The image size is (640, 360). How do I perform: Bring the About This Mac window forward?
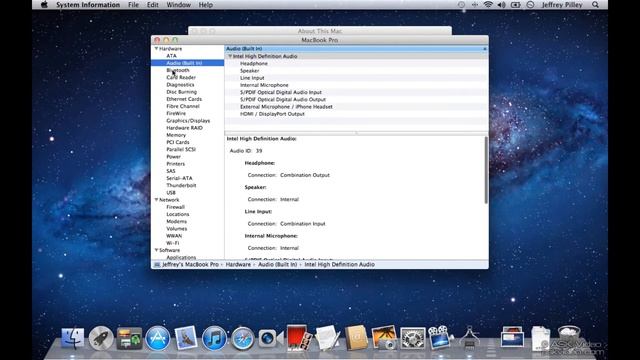coord(320,31)
